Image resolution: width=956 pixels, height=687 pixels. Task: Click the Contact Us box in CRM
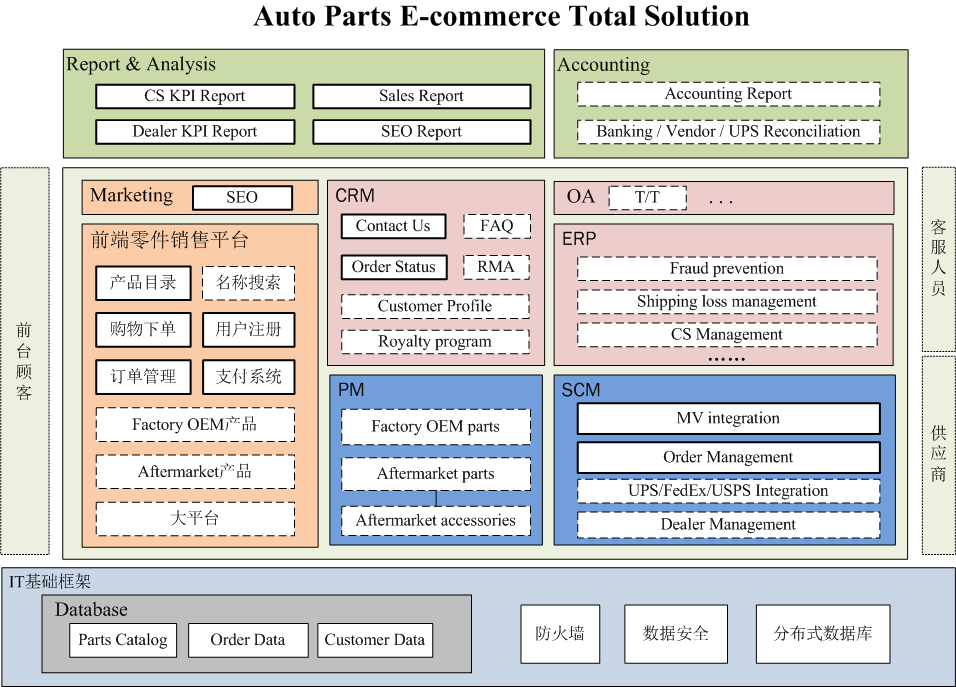(393, 226)
